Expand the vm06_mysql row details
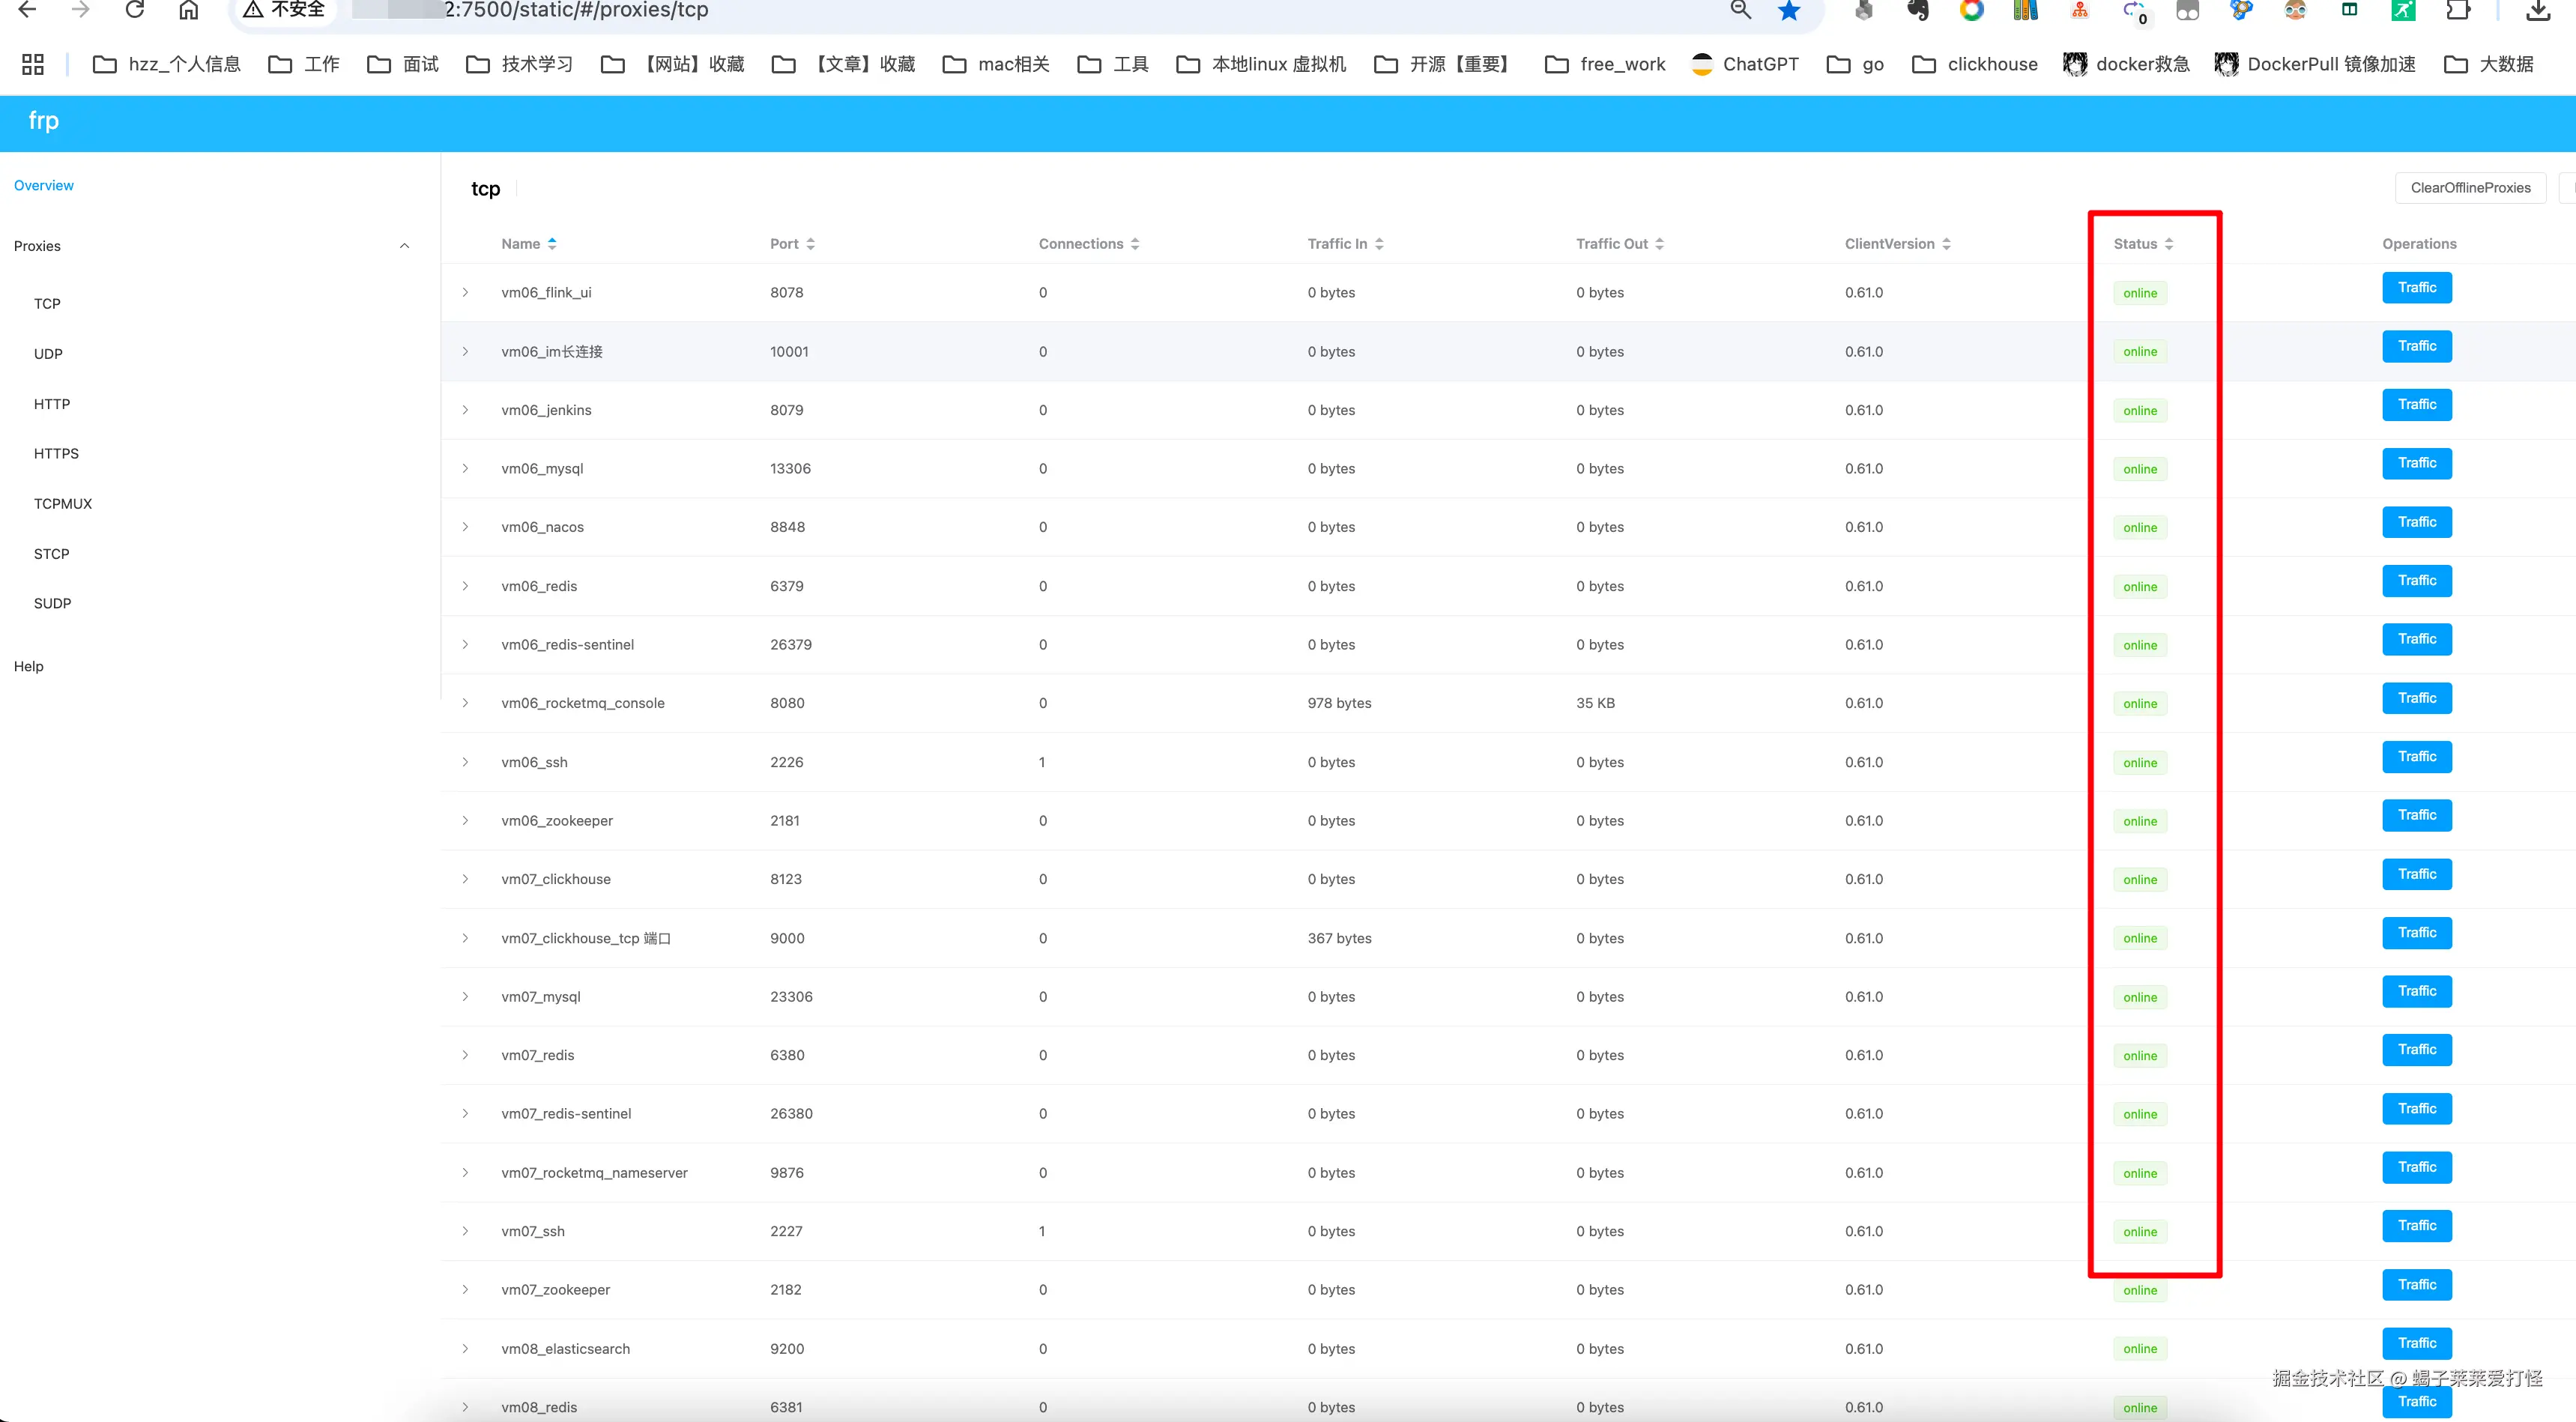 click(465, 469)
